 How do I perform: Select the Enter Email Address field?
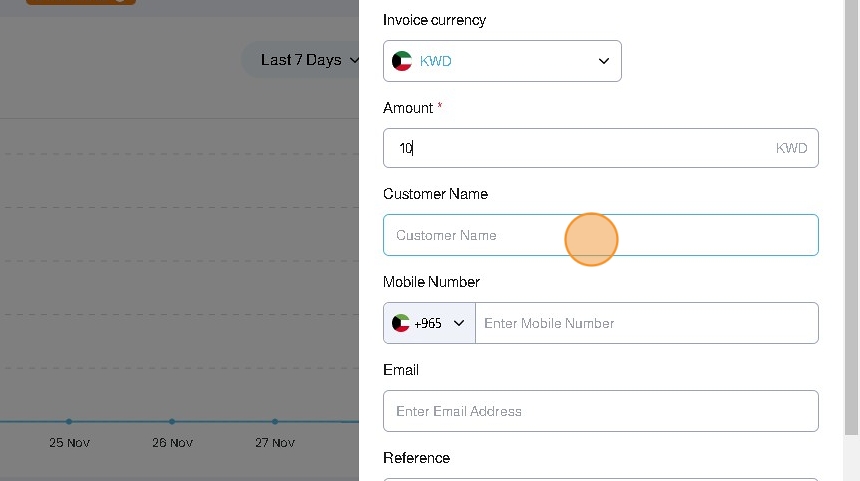point(600,411)
